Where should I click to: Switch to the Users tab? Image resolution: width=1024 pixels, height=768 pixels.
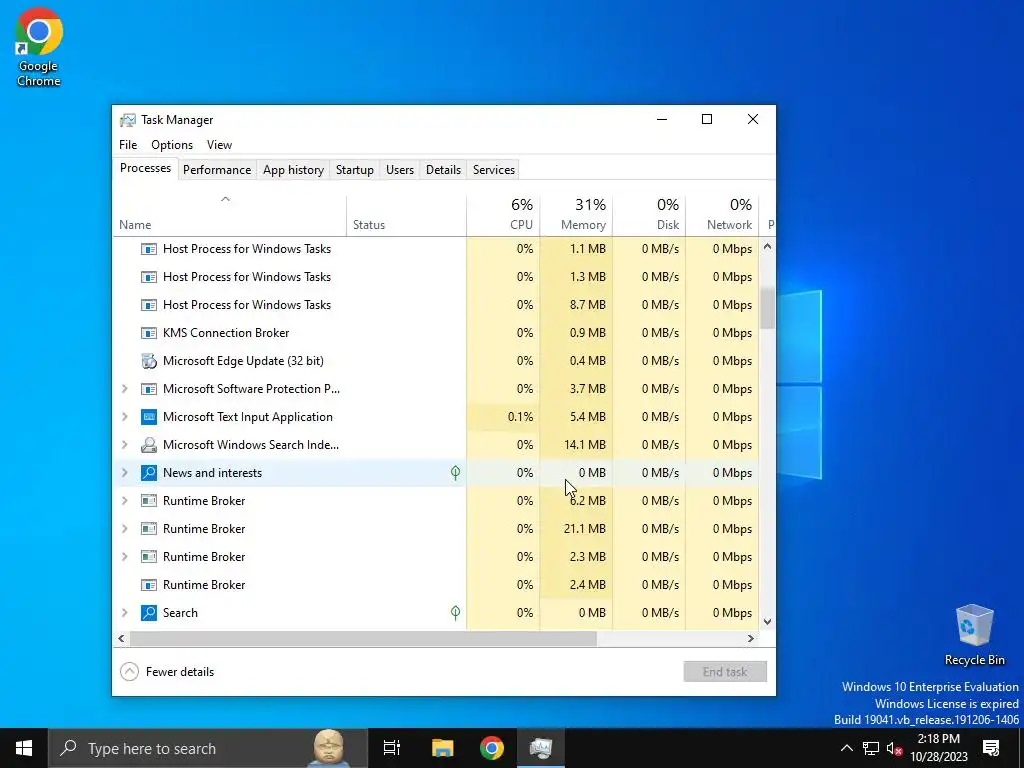[x=400, y=170]
